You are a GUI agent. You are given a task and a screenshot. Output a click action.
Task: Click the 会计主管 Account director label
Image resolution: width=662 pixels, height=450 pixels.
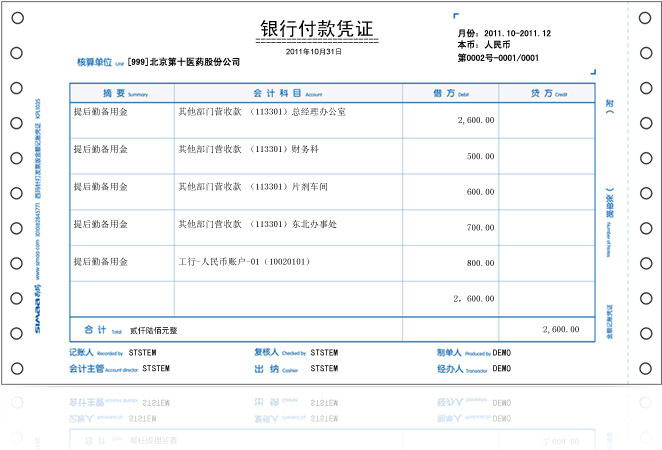point(103,369)
